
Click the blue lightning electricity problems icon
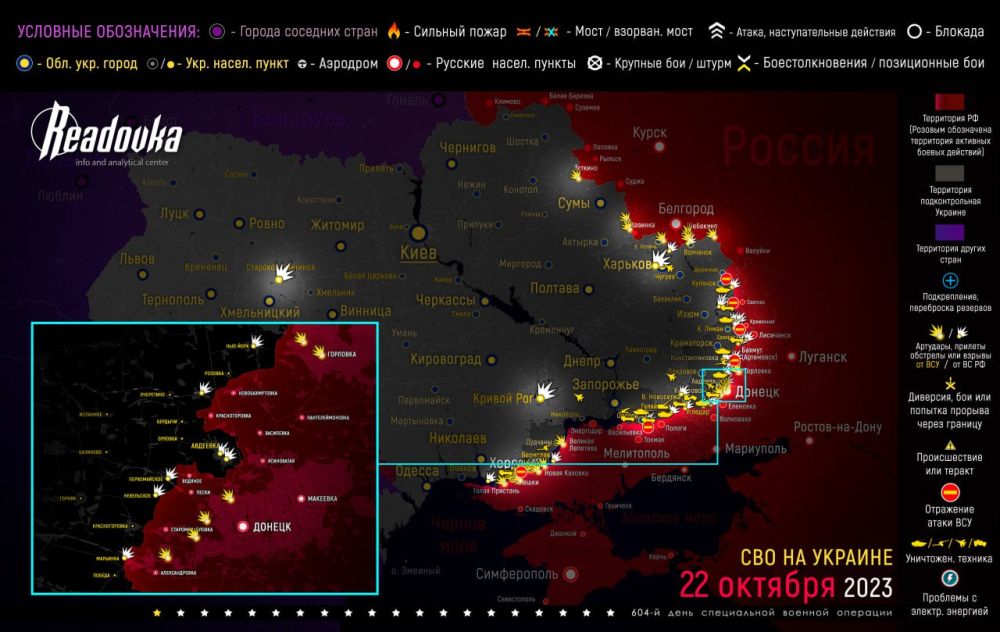[951, 579]
